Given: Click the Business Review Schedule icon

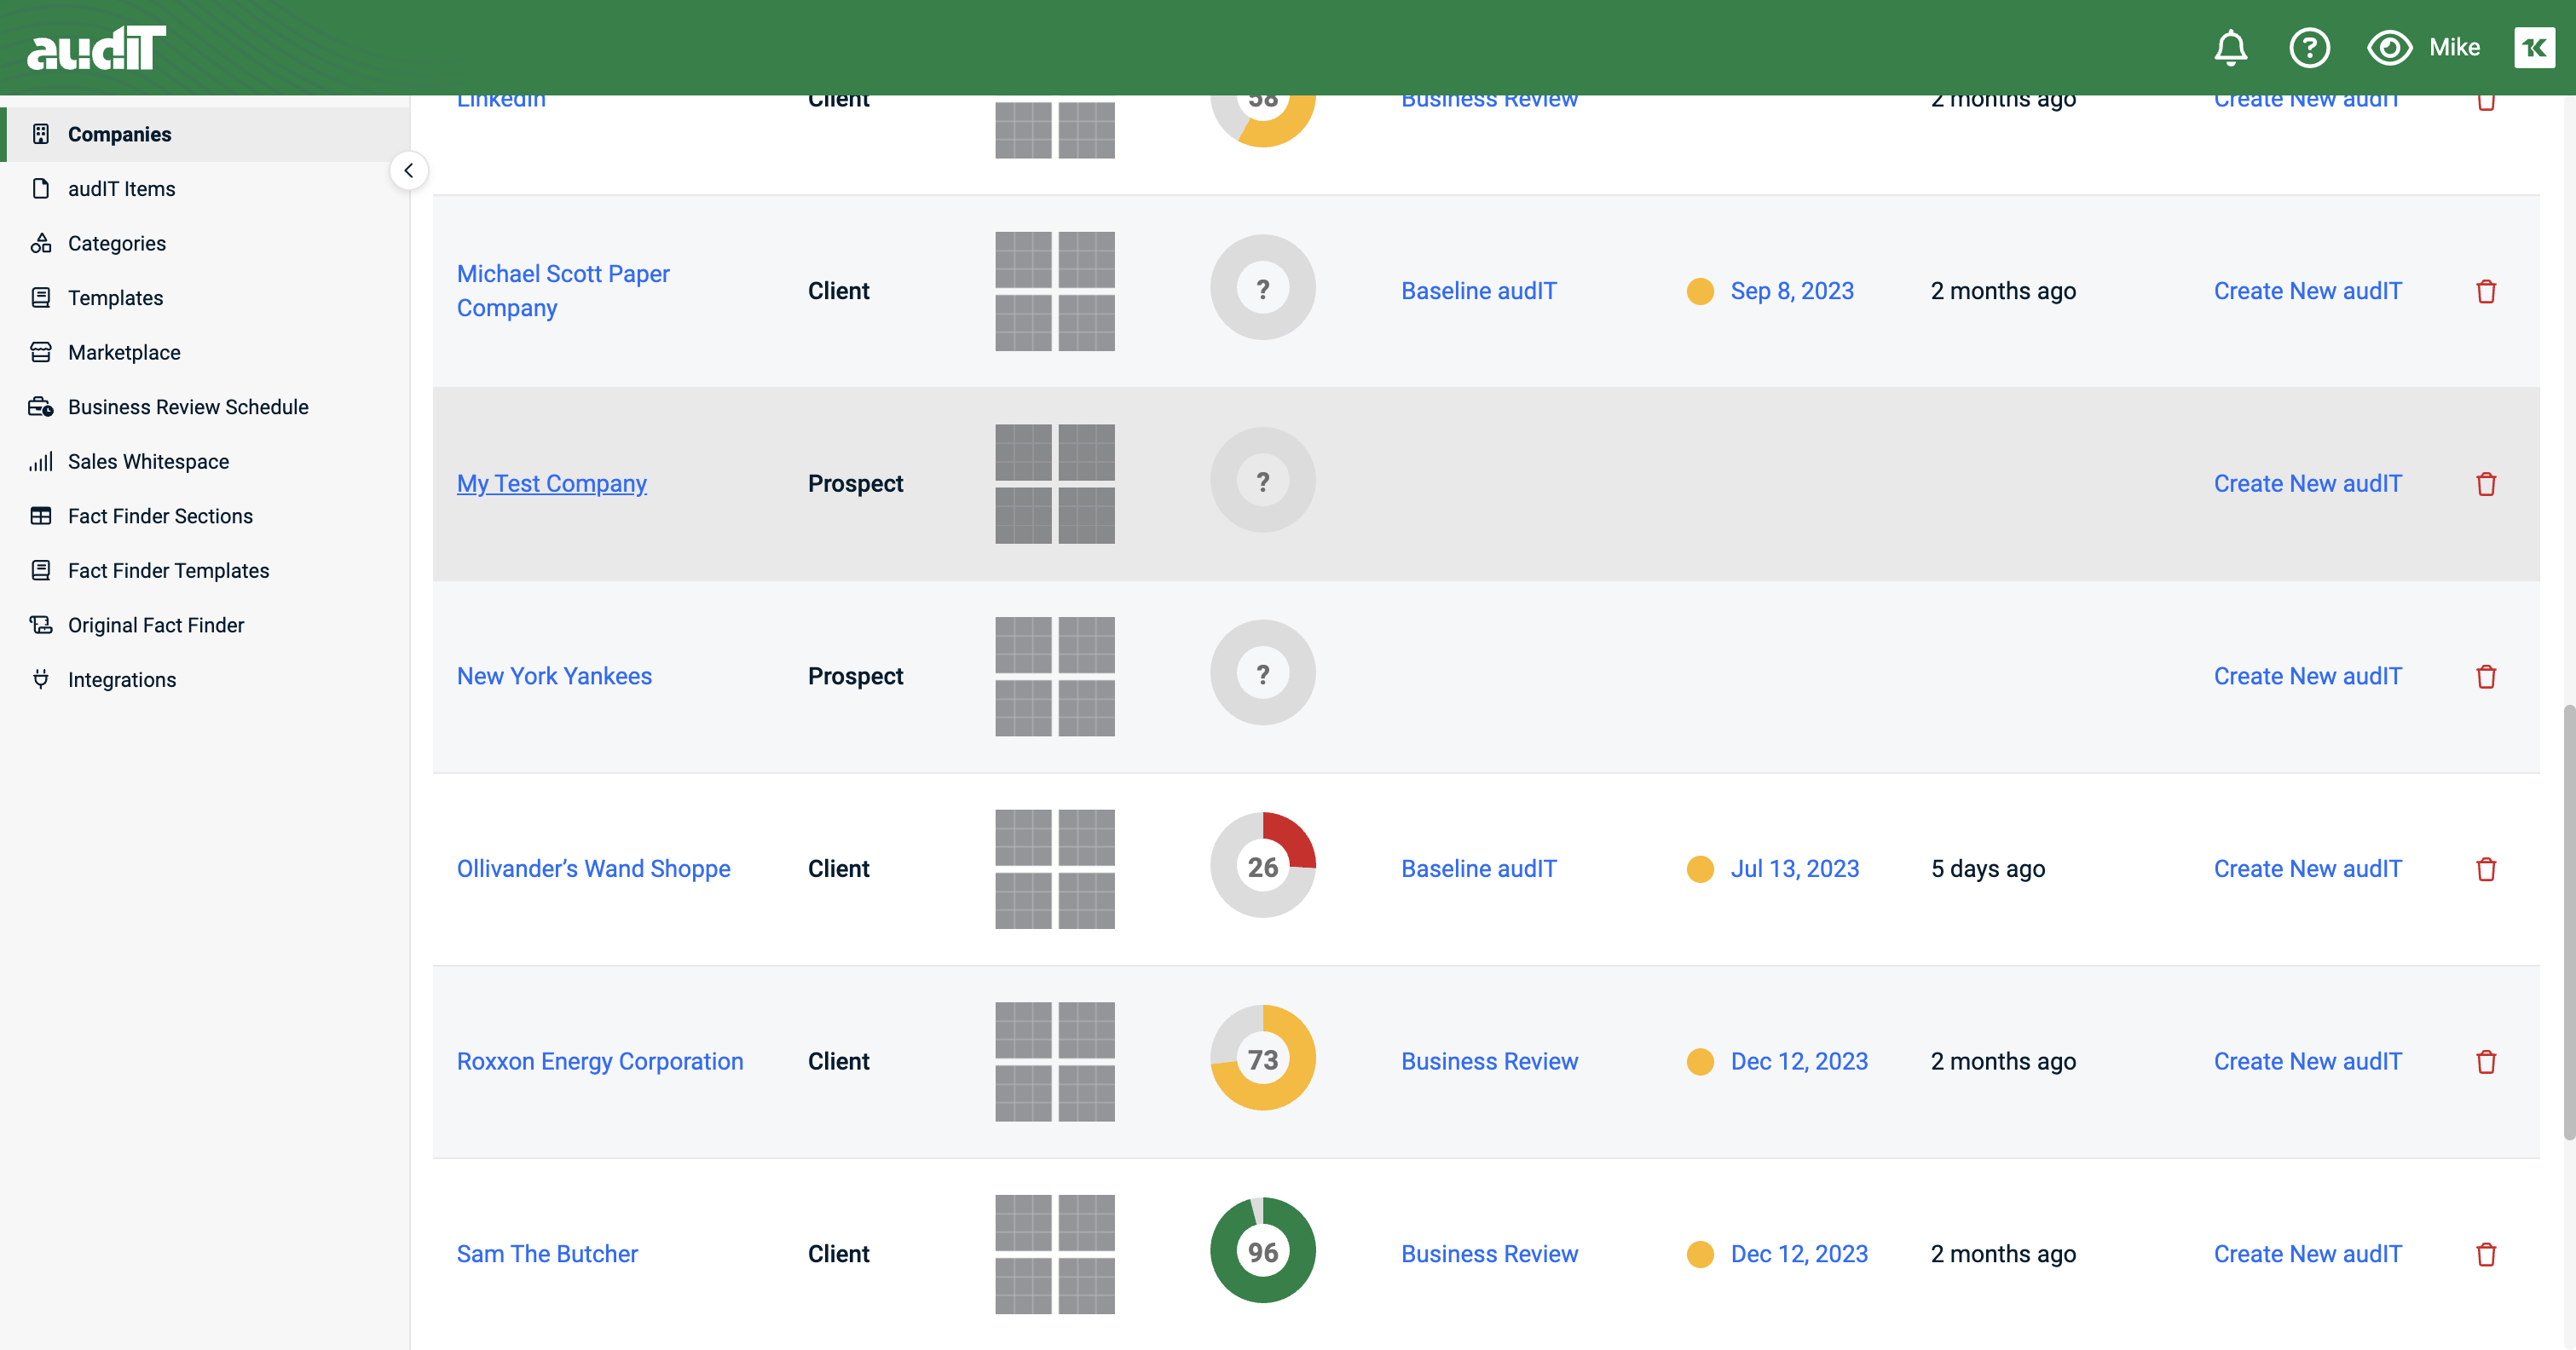Looking at the screenshot, I should click(41, 407).
